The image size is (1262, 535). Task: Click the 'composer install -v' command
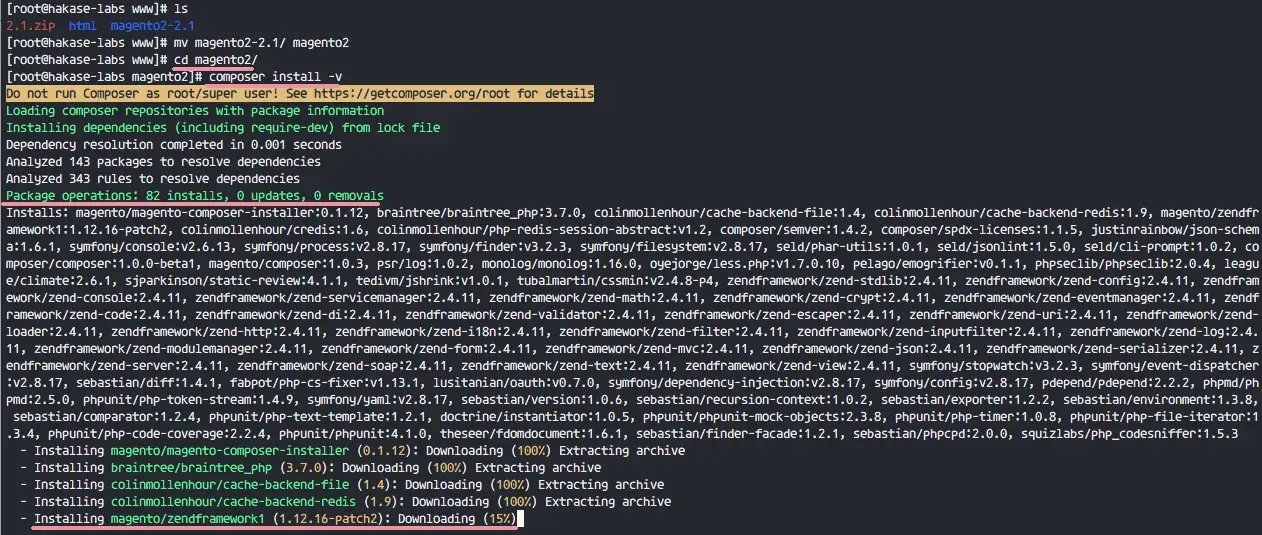276,76
